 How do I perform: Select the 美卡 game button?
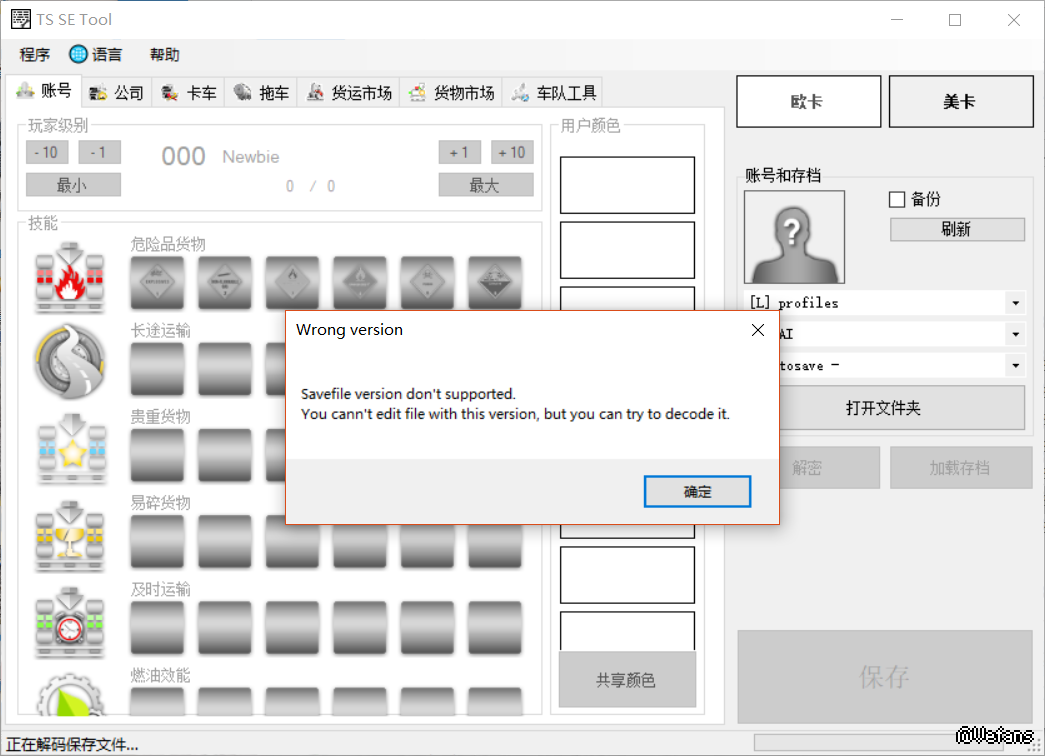point(961,101)
